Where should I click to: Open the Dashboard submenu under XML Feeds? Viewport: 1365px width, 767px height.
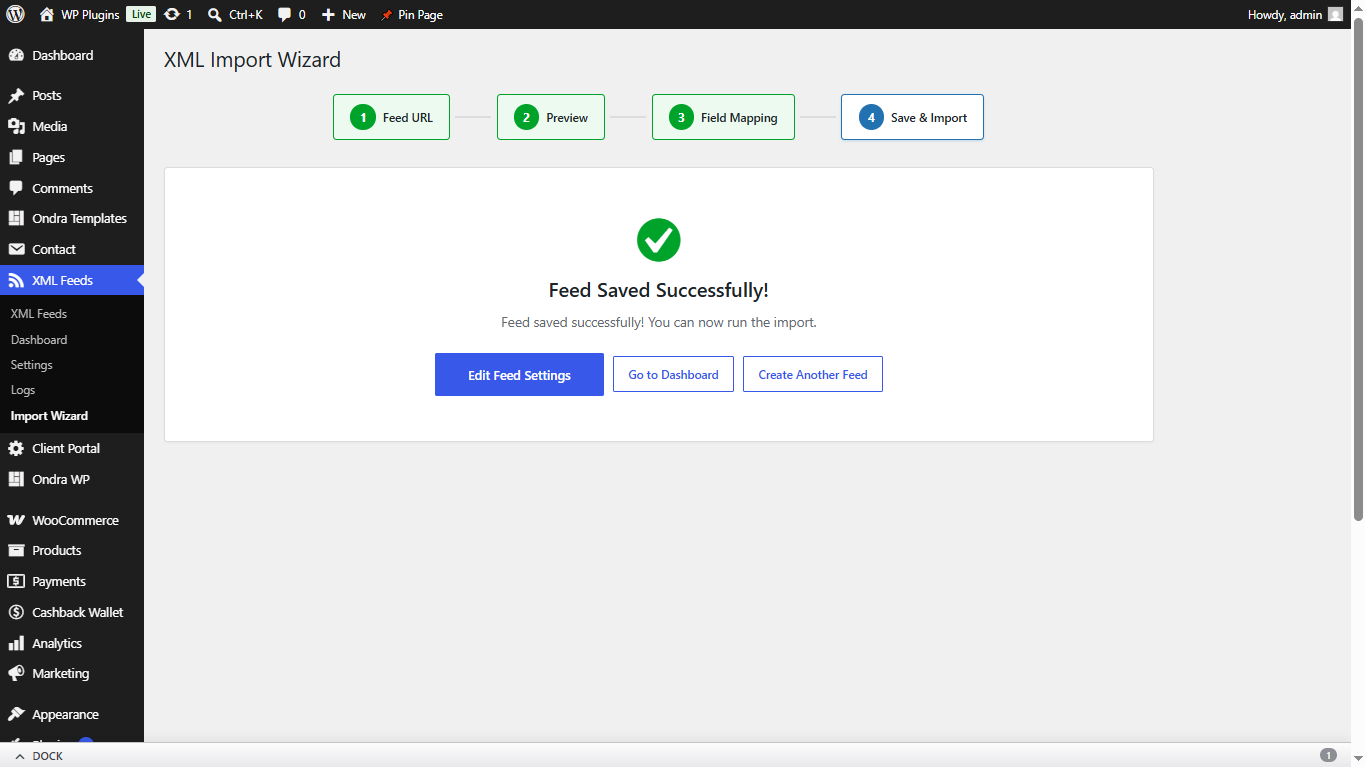point(39,340)
